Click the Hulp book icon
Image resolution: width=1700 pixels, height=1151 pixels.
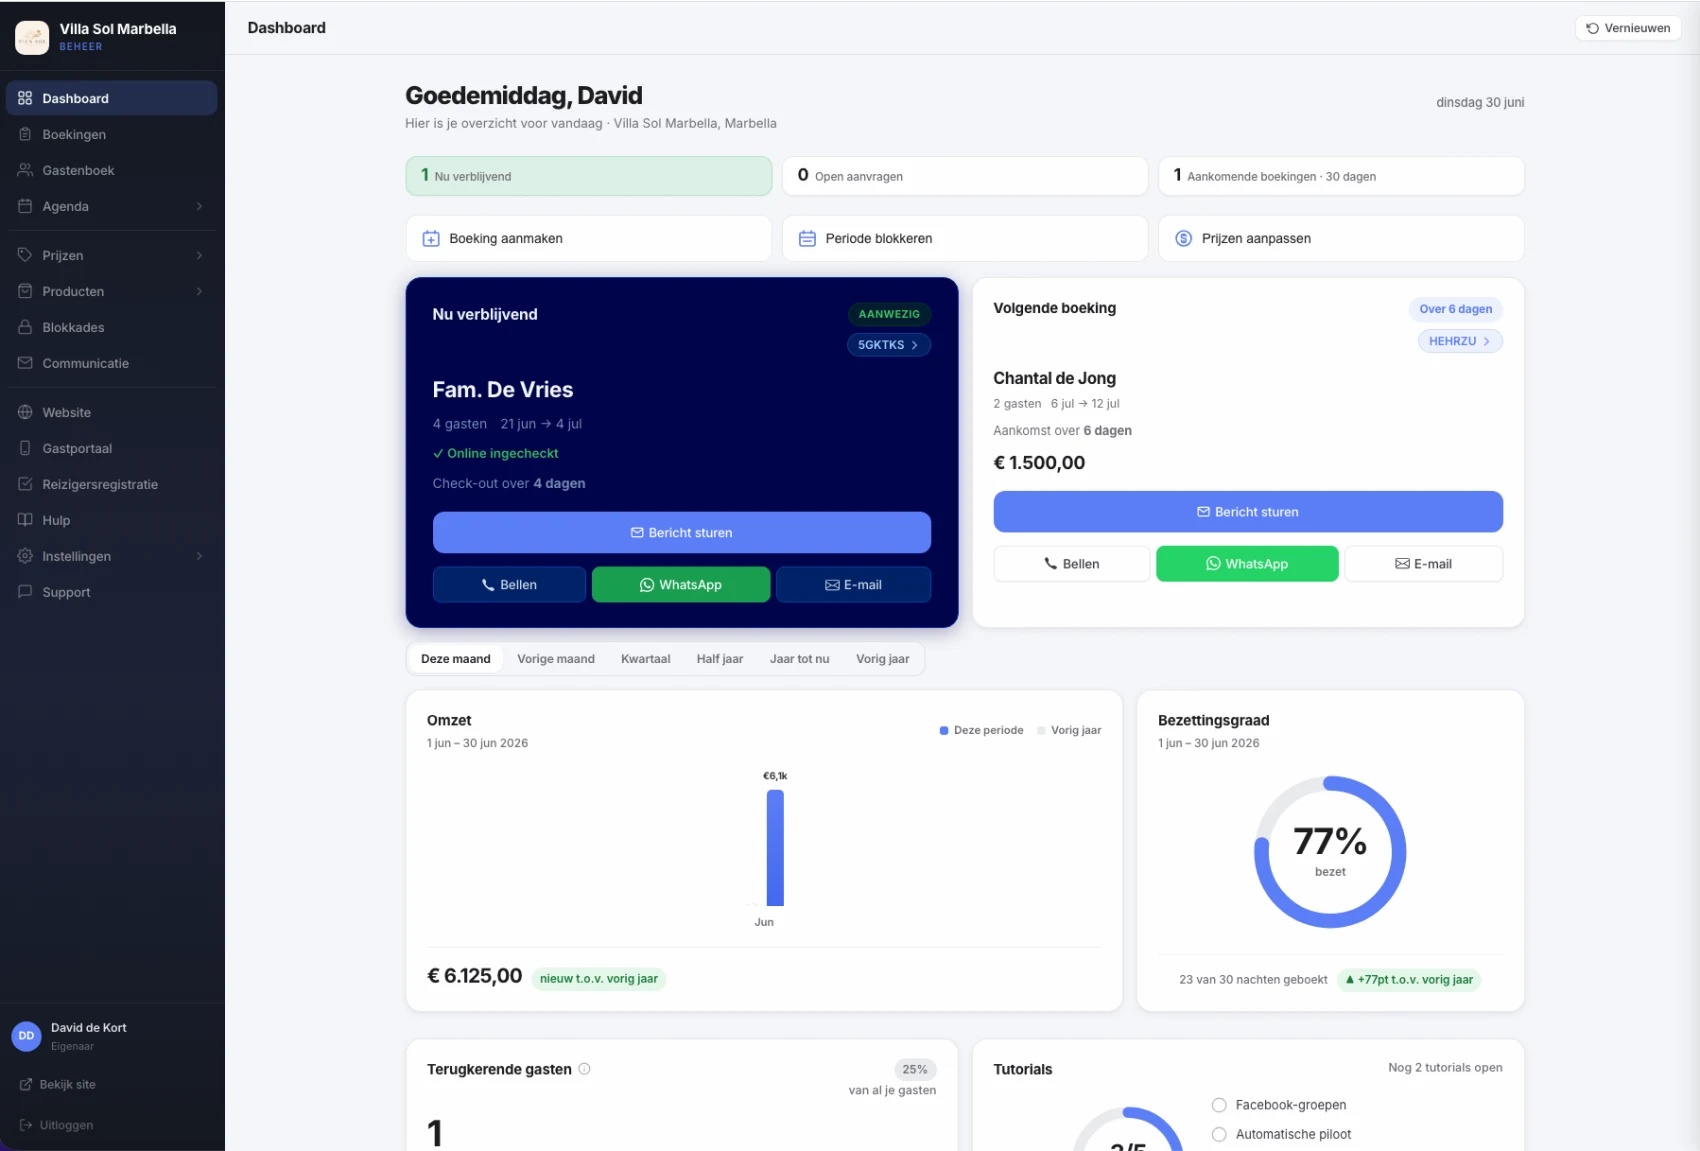25,520
